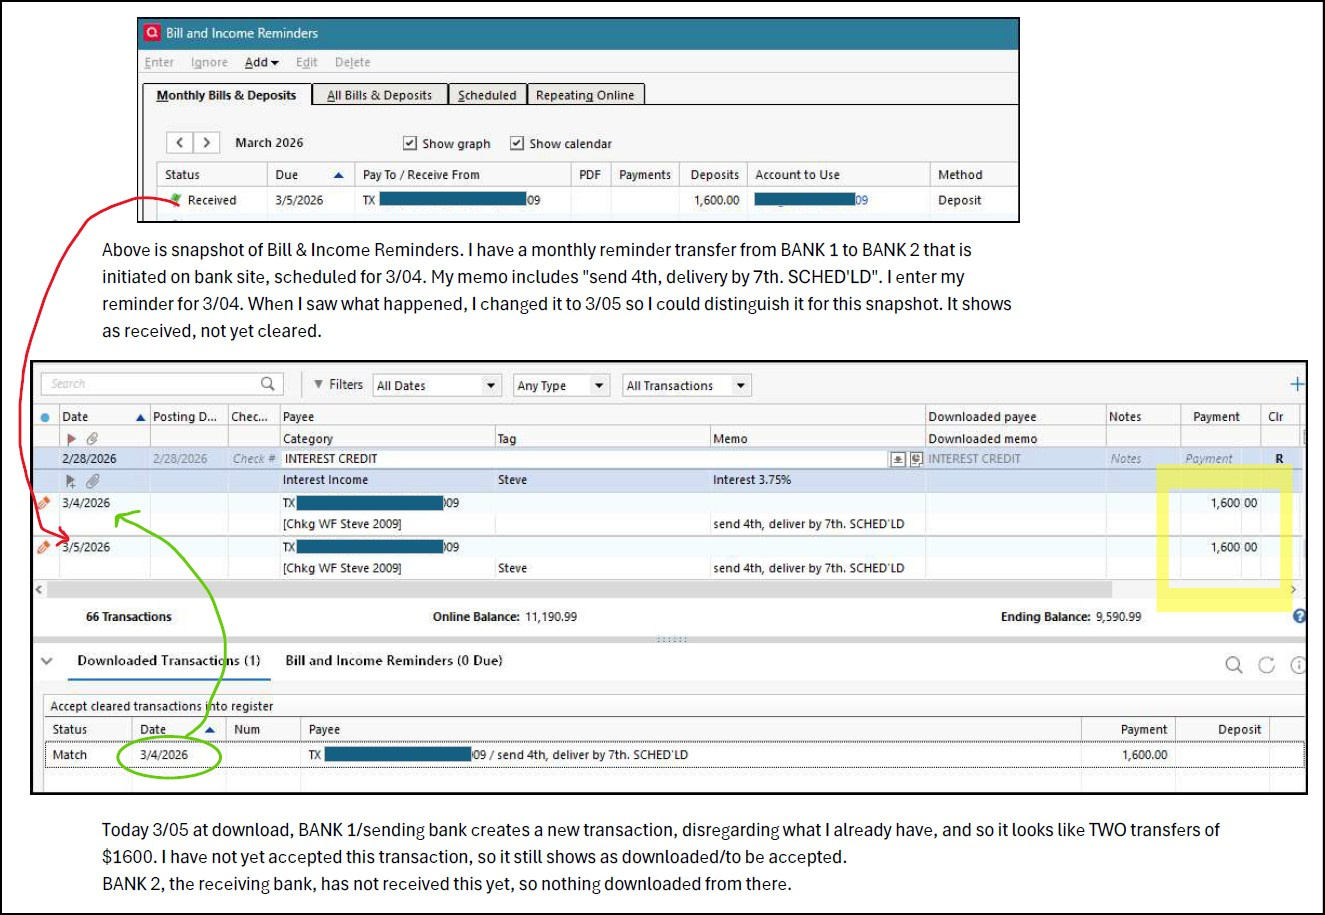1325x915 pixels.
Task: Click the INTEREST CREDIT payee field
Action: [x=585, y=459]
